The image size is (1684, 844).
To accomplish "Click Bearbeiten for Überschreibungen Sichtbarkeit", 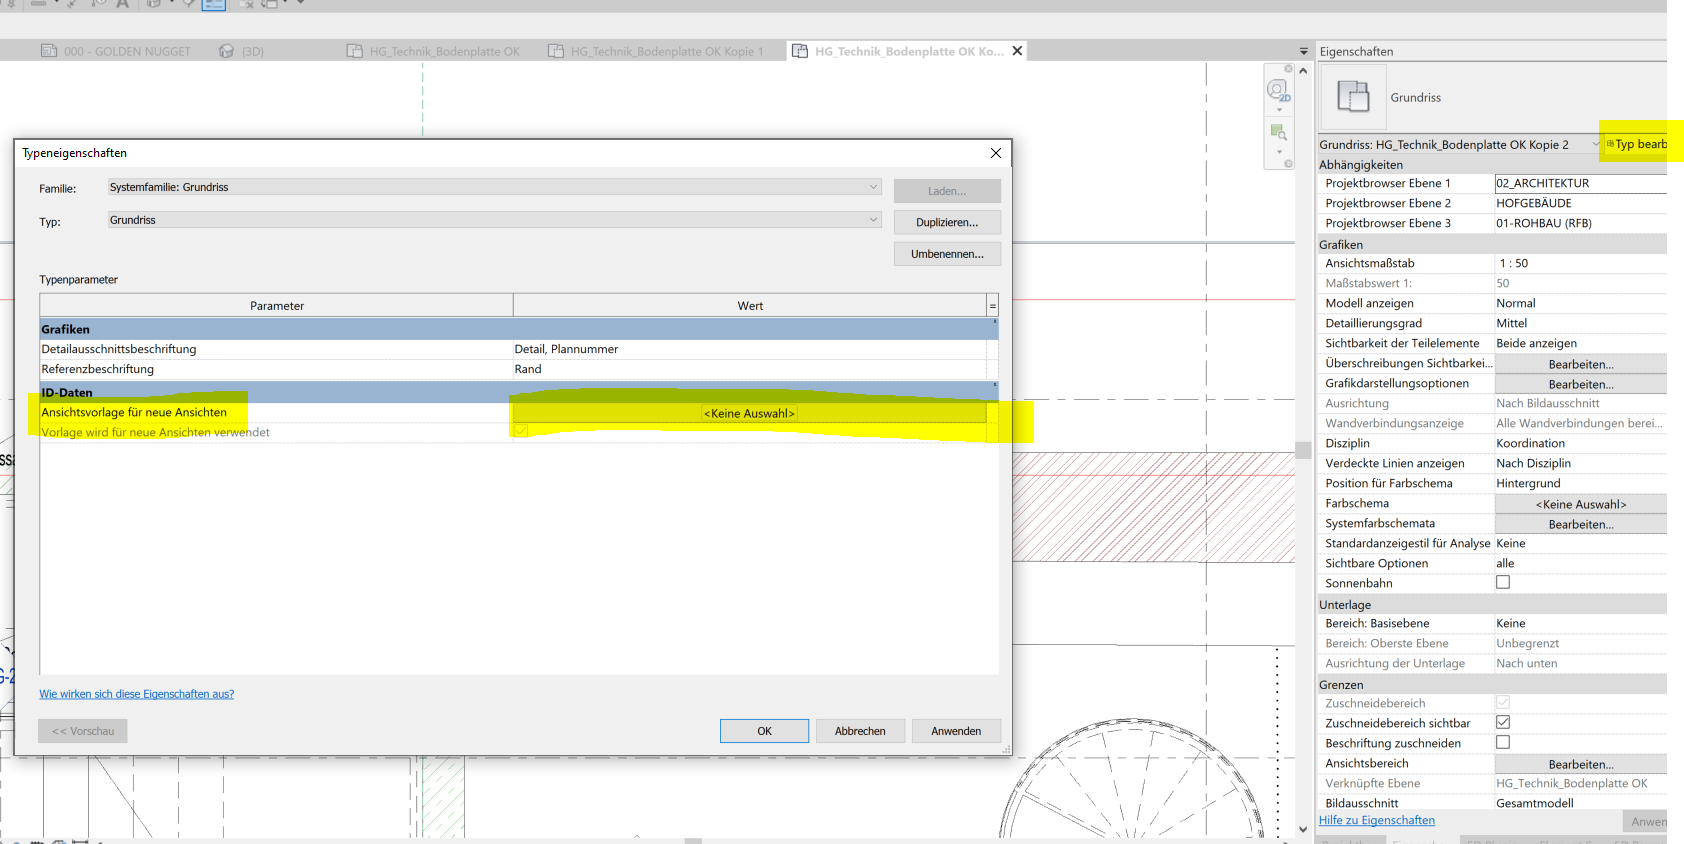I will (x=1580, y=364).
